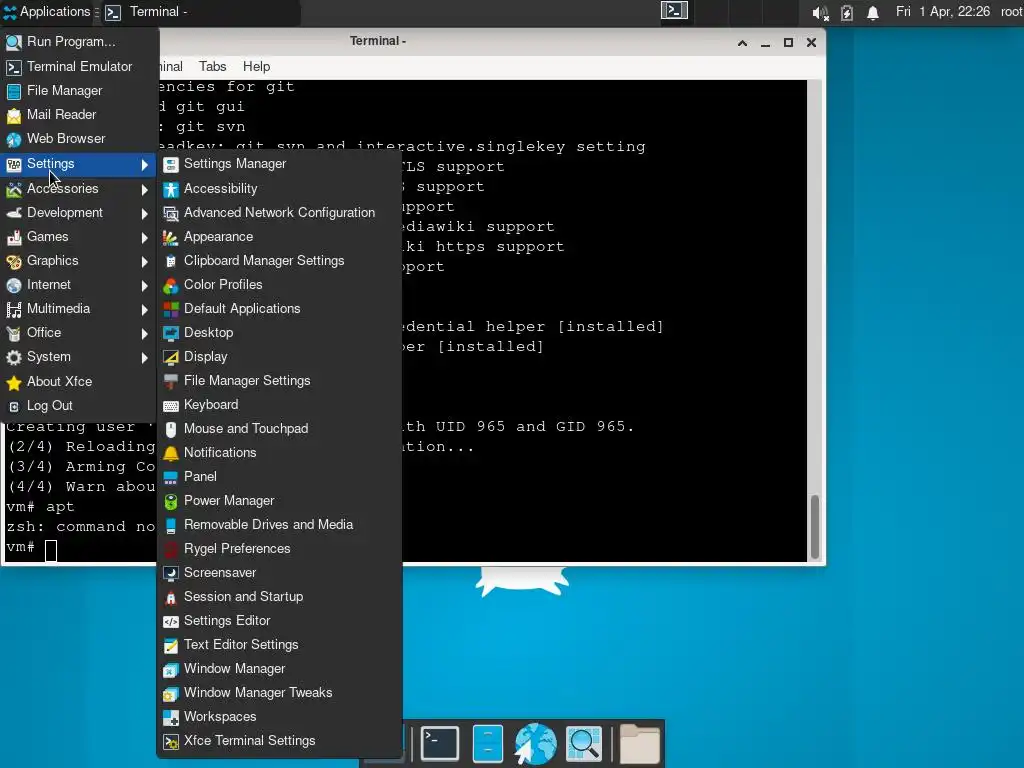The height and width of the screenshot is (768, 1024).
Task: Click the Applications menu button
Action: click(47, 12)
